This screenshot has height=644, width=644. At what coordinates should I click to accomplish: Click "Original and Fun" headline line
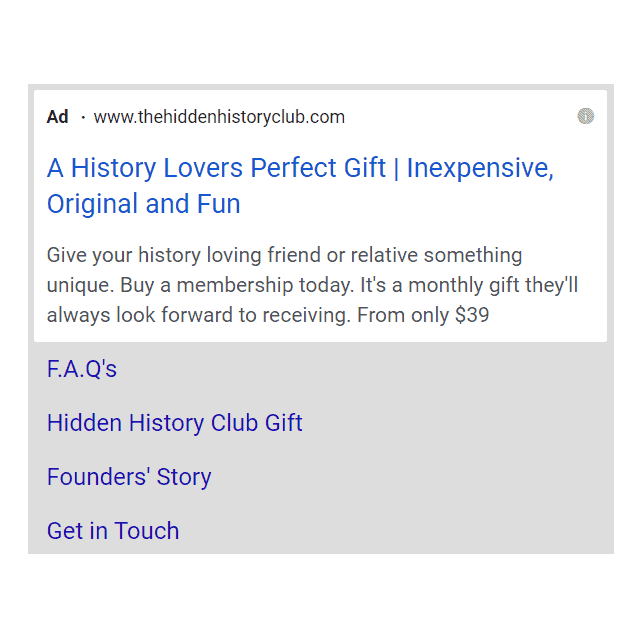[x=143, y=204]
